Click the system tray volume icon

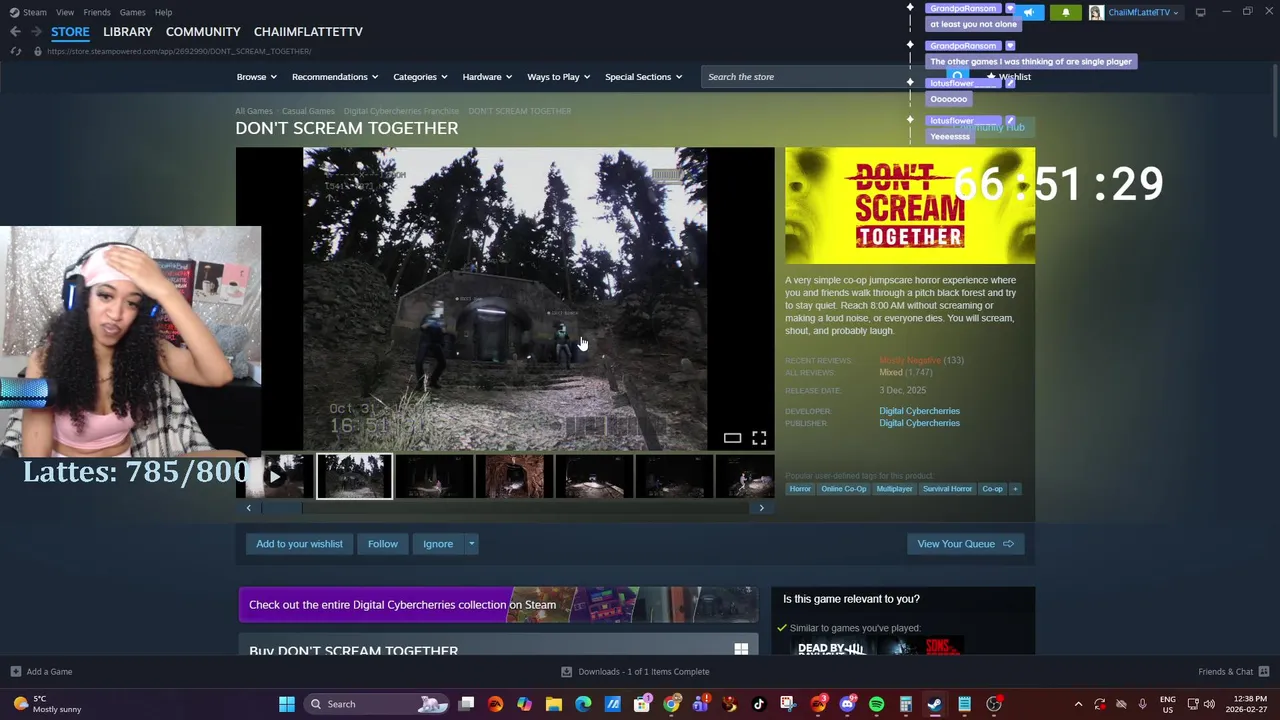tap(1209, 704)
